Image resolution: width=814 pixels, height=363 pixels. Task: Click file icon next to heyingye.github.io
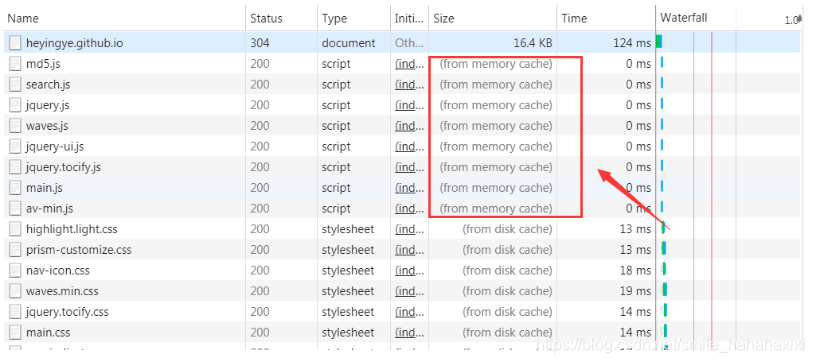[x=16, y=43]
